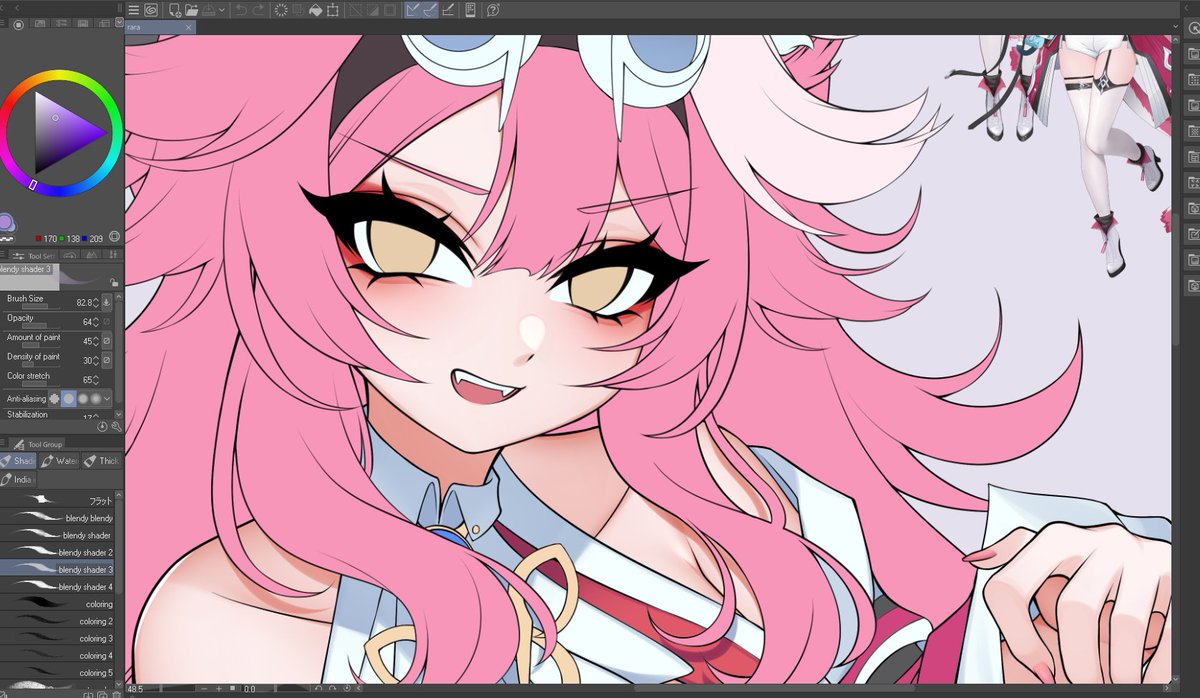Open the smartphone connection icon
The image size is (1200, 698).
[x=470, y=10]
